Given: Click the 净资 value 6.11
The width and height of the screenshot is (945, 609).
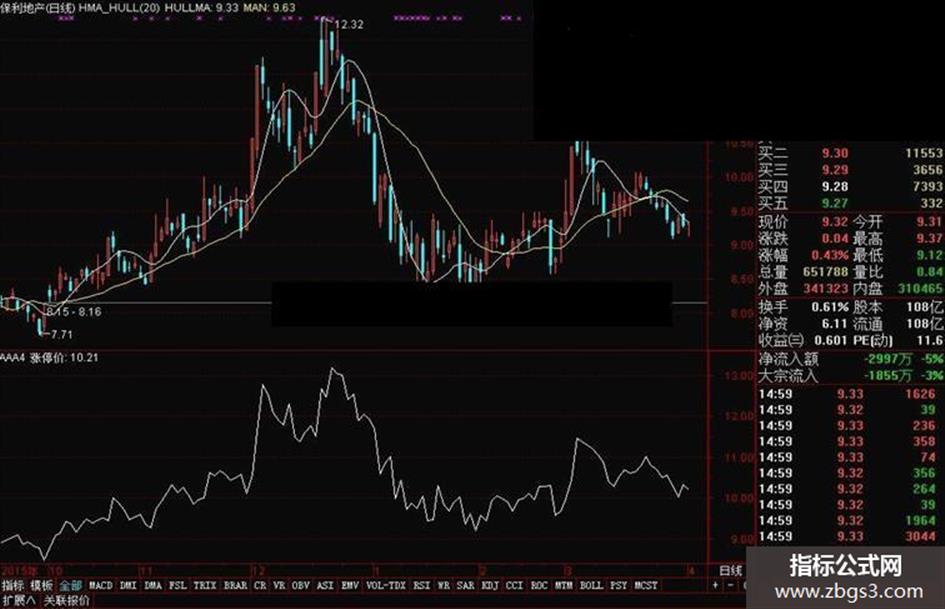Looking at the screenshot, I should (x=835, y=324).
